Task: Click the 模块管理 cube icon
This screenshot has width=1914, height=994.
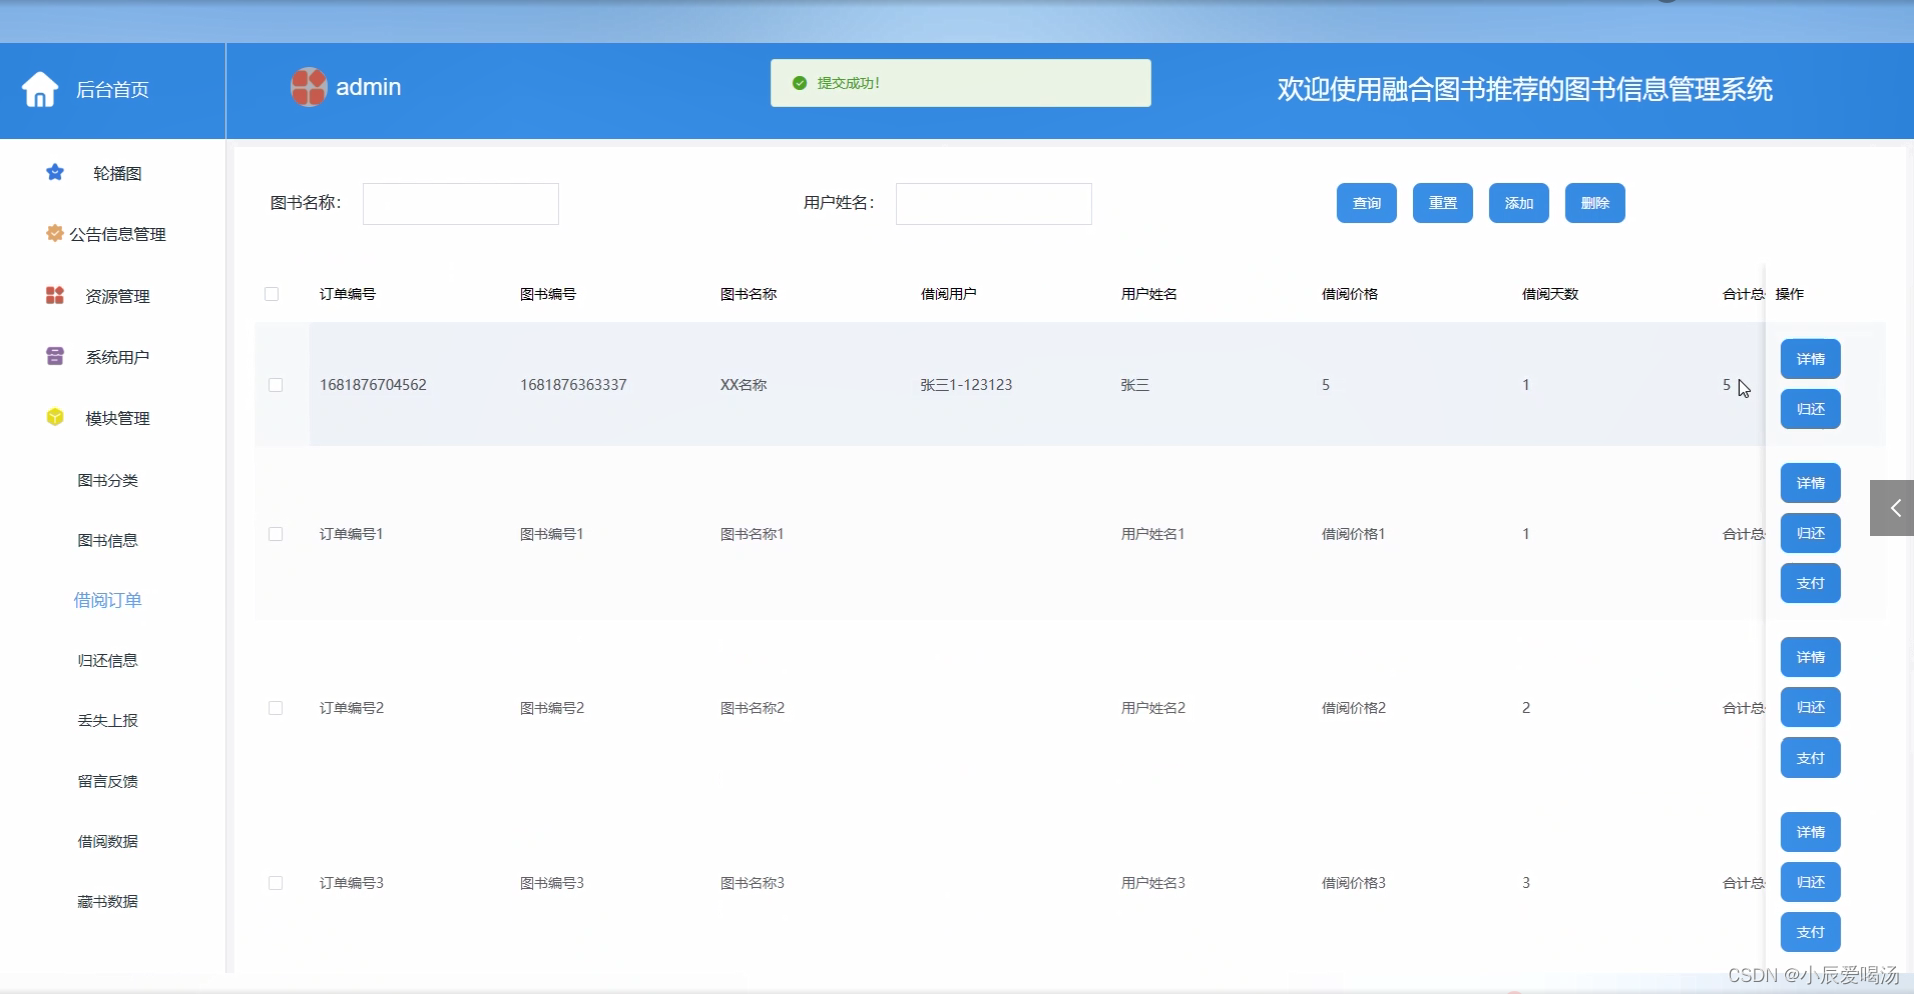Action: pos(55,417)
